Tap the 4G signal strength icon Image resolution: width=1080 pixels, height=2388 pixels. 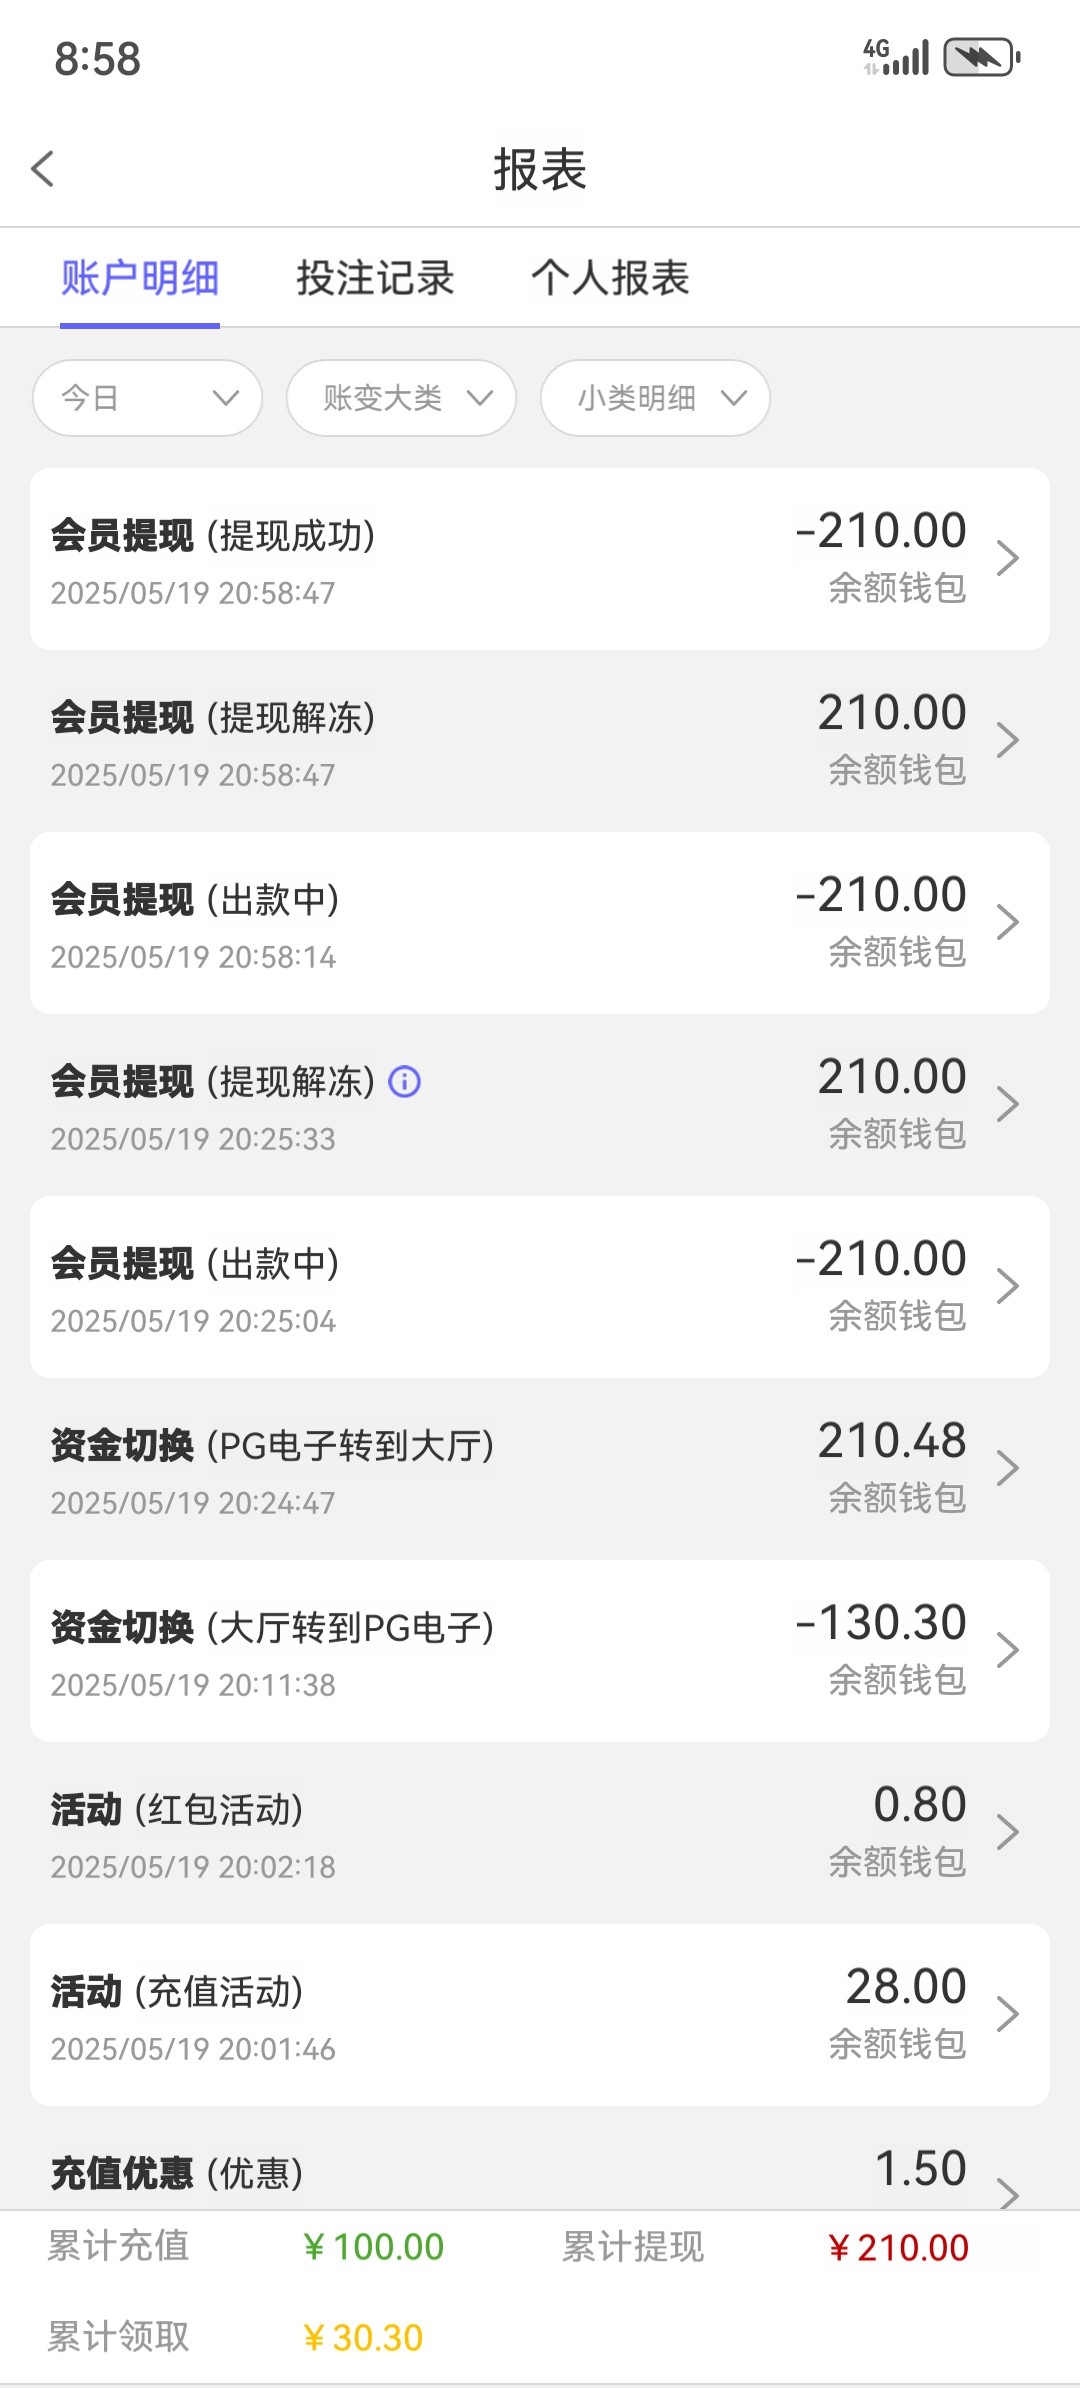896,57
